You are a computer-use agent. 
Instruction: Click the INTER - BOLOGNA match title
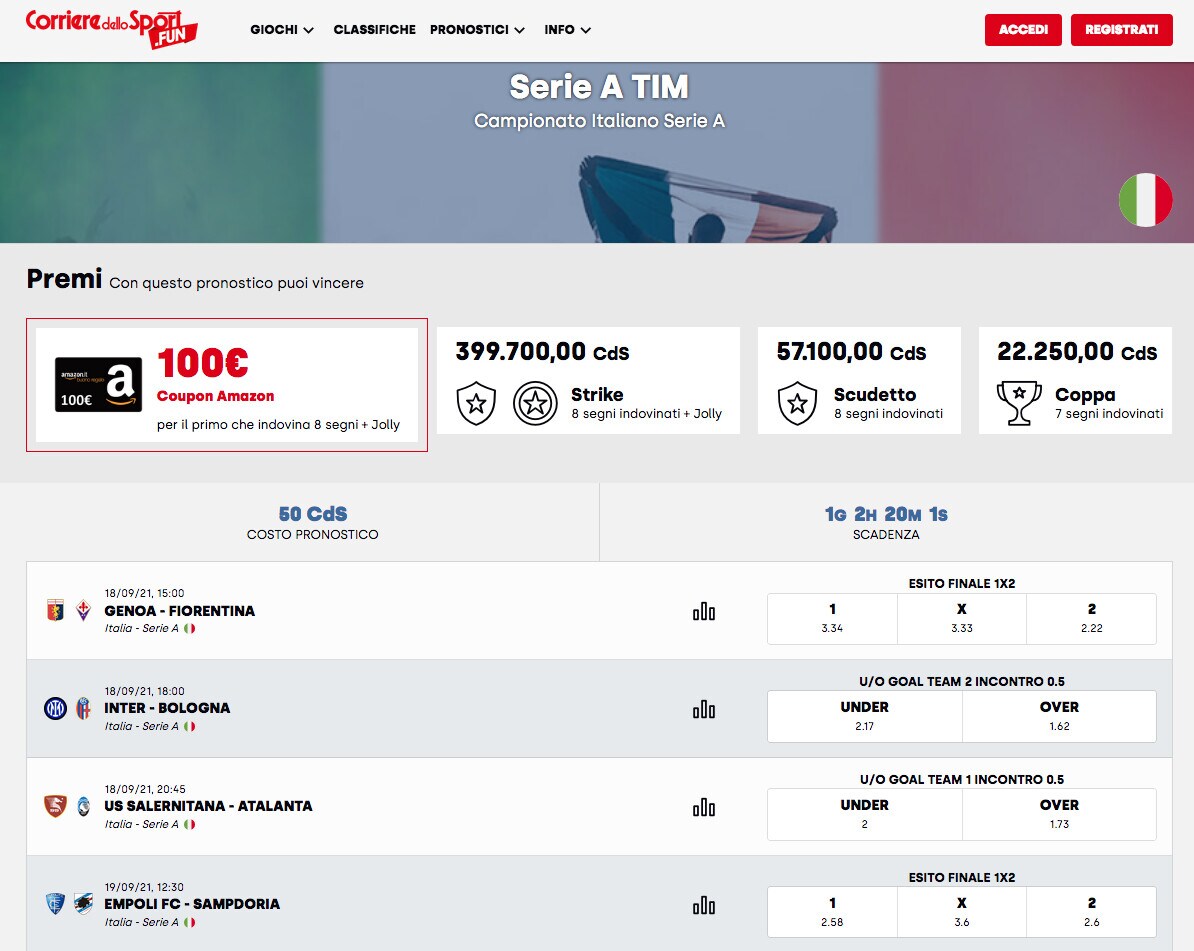[x=167, y=708]
